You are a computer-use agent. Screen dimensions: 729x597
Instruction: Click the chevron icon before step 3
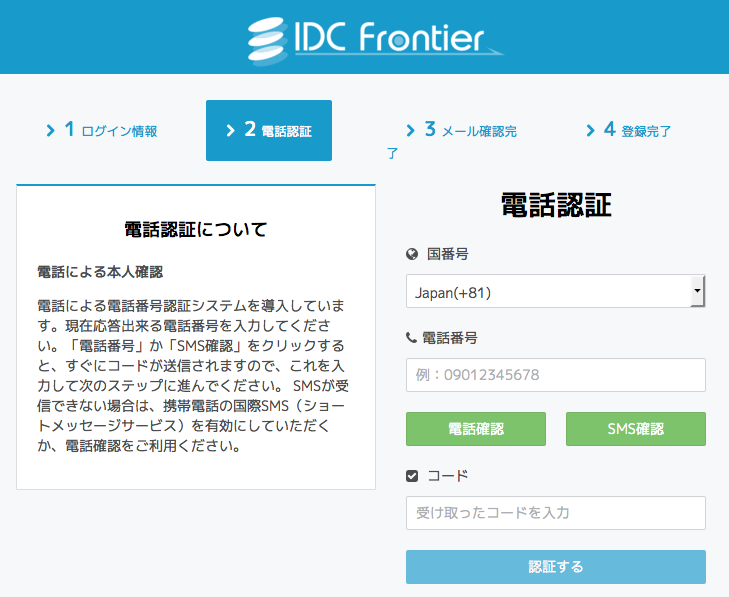click(410, 130)
